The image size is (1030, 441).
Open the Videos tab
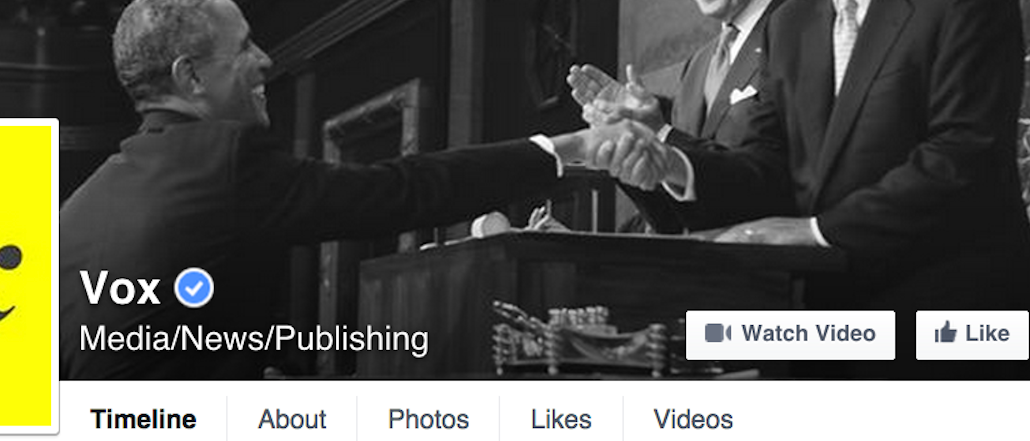coord(693,419)
